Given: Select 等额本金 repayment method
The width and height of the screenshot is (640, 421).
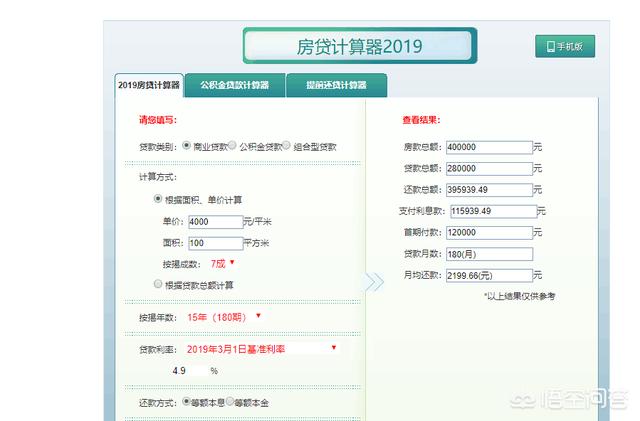Looking at the screenshot, I should (x=229, y=401).
